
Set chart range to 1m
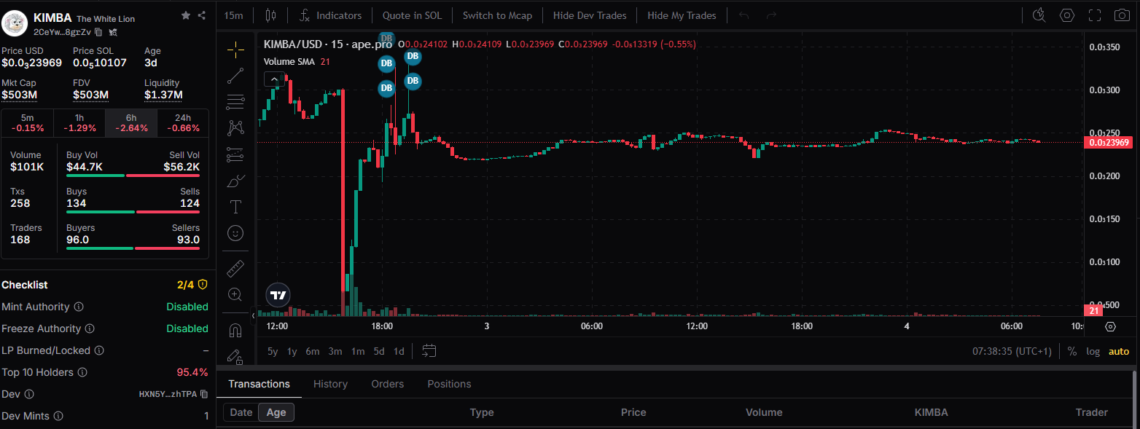click(x=358, y=351)
